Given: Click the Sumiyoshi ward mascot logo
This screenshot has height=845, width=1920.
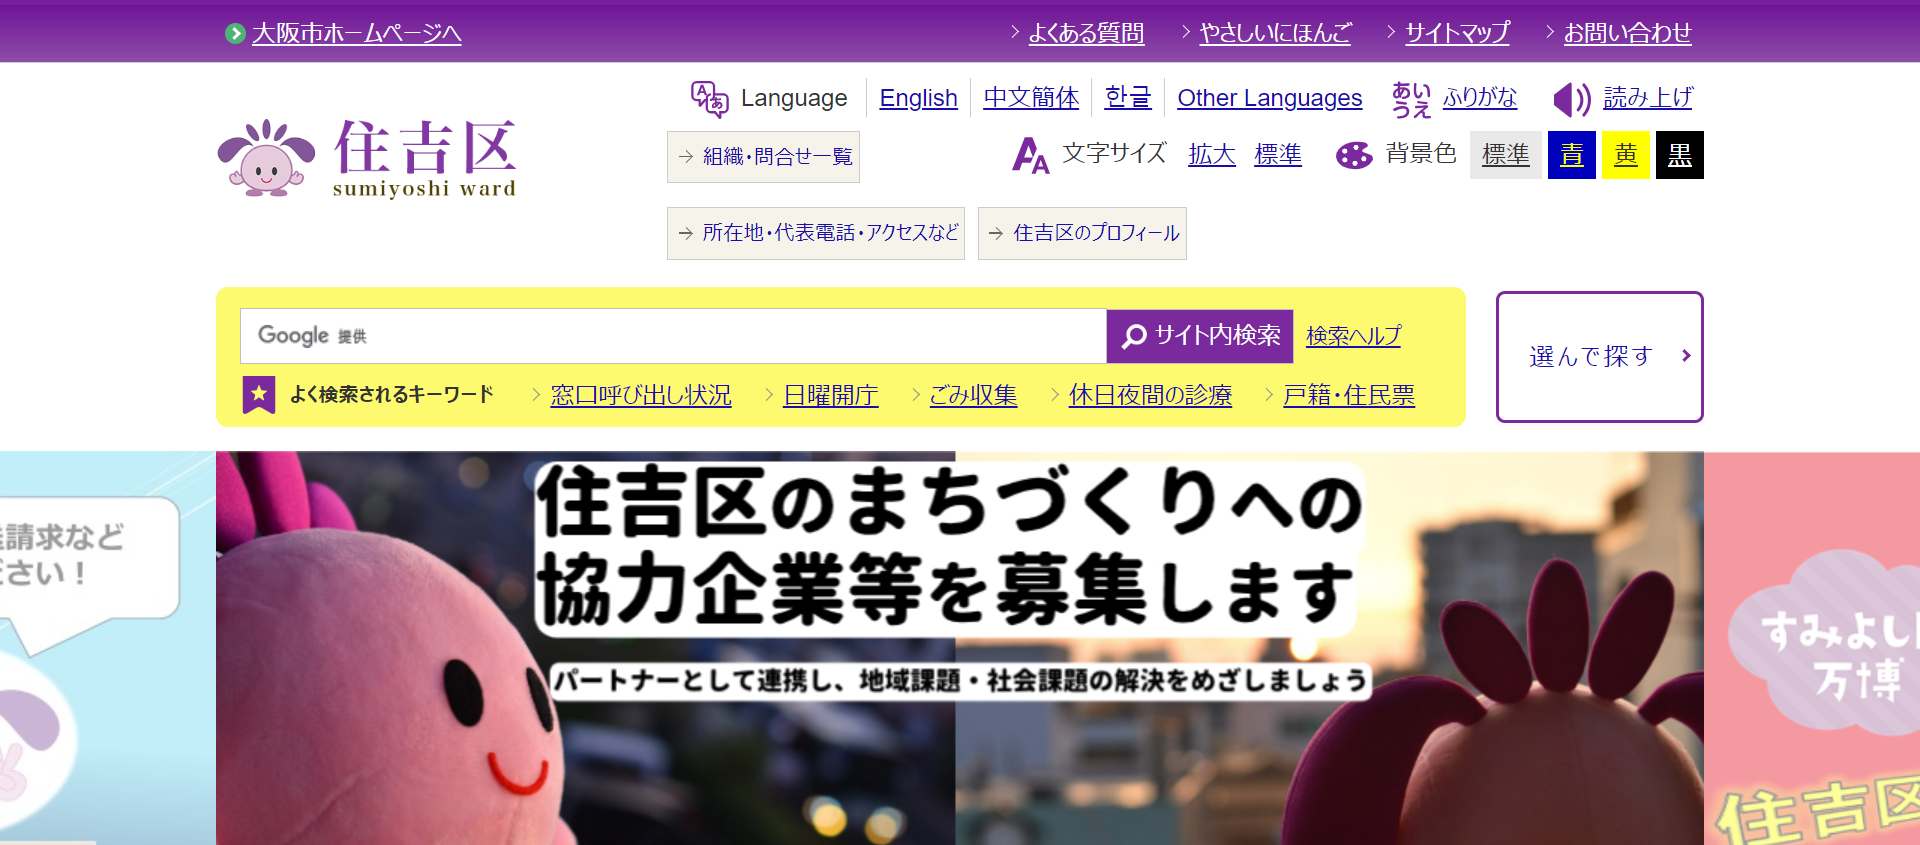Looking at the screenshot, I should point(366,158).
